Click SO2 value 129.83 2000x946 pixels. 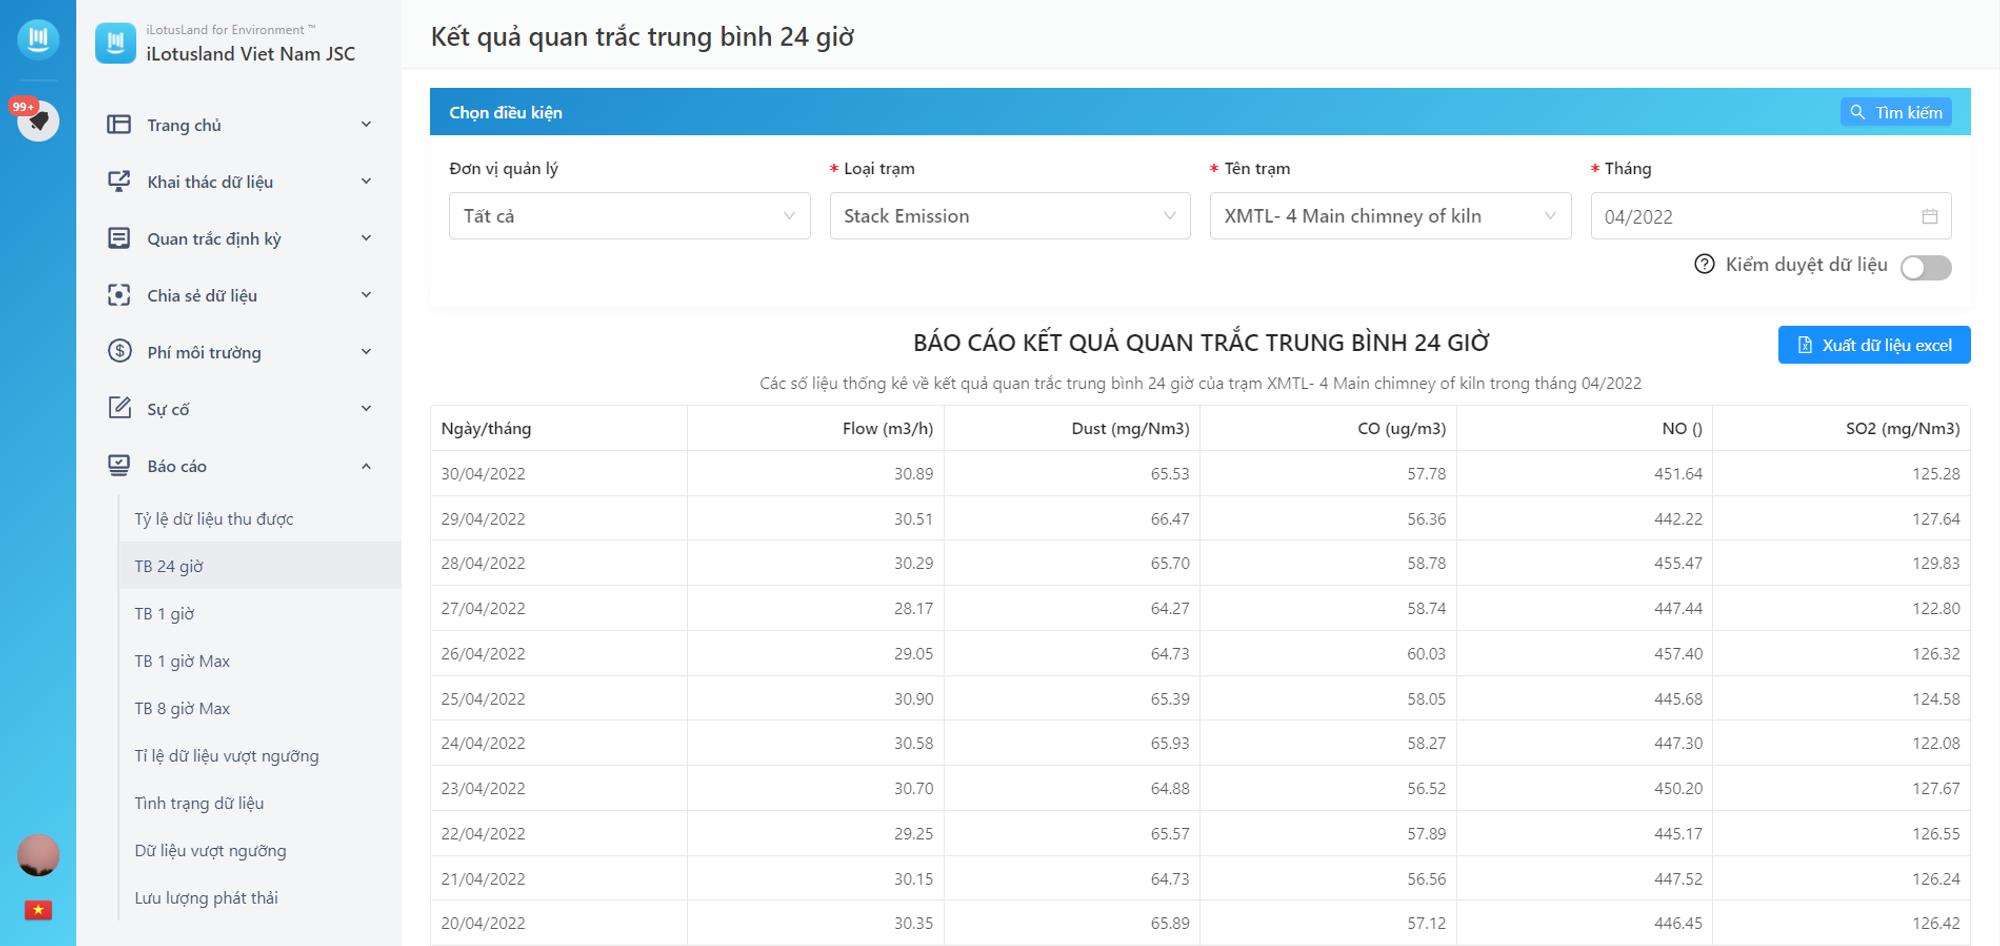coord(1936,563)
